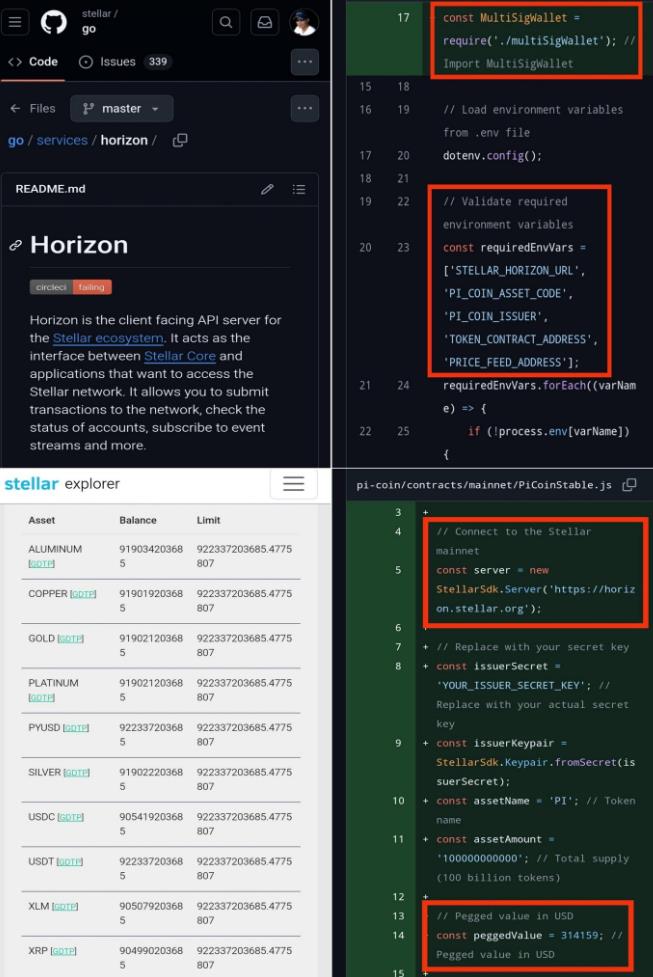Open the stellar explorer logo
This screenshot has height=977, width=653.
coord(62,484)
